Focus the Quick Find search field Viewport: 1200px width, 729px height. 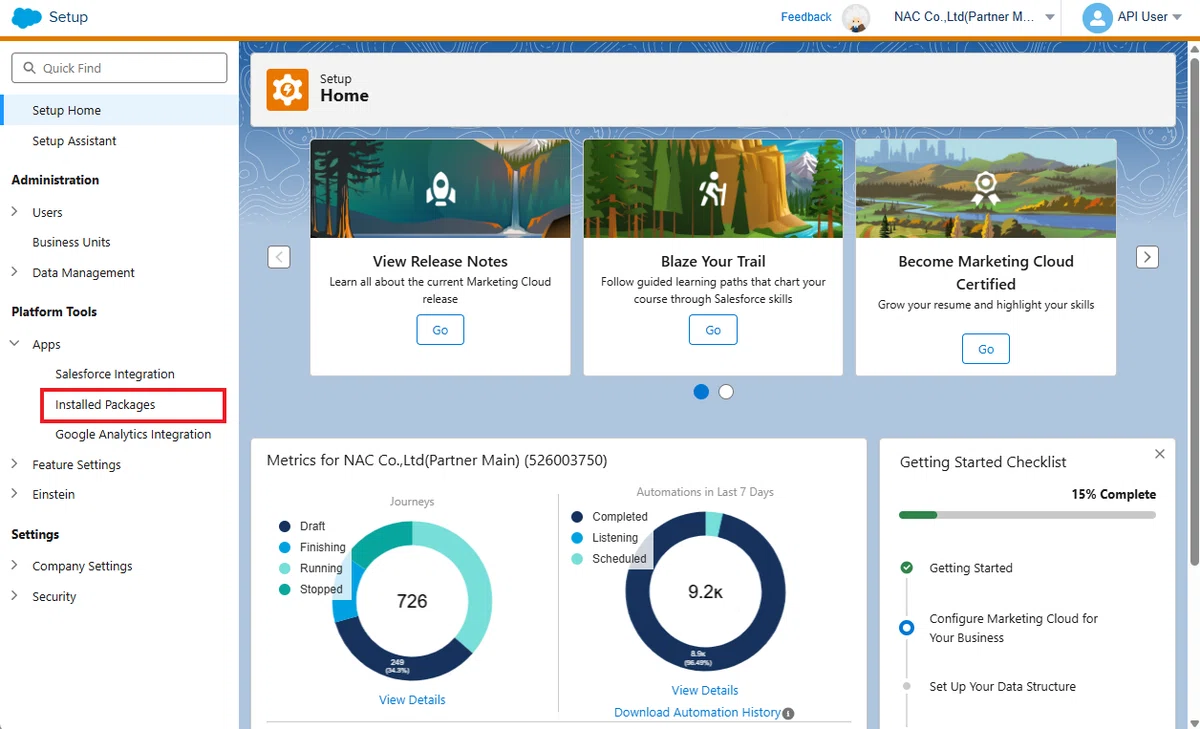point(119,68)
